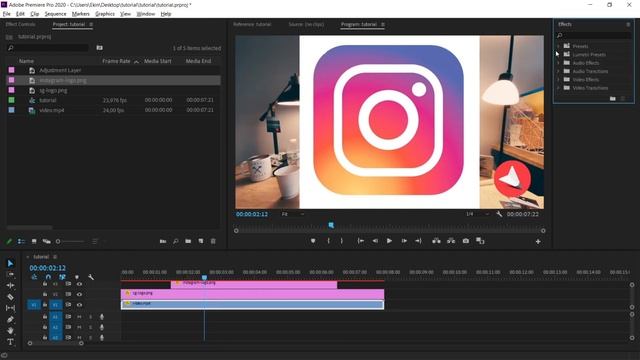Click the Play button in Program monitor
640x360 pixels.
coord(389,241)
